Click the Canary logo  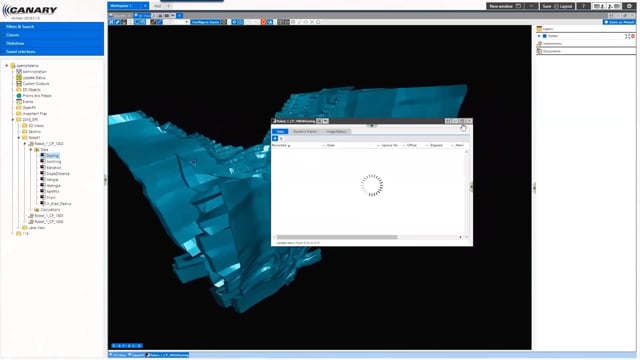click(x=29, y=10)
